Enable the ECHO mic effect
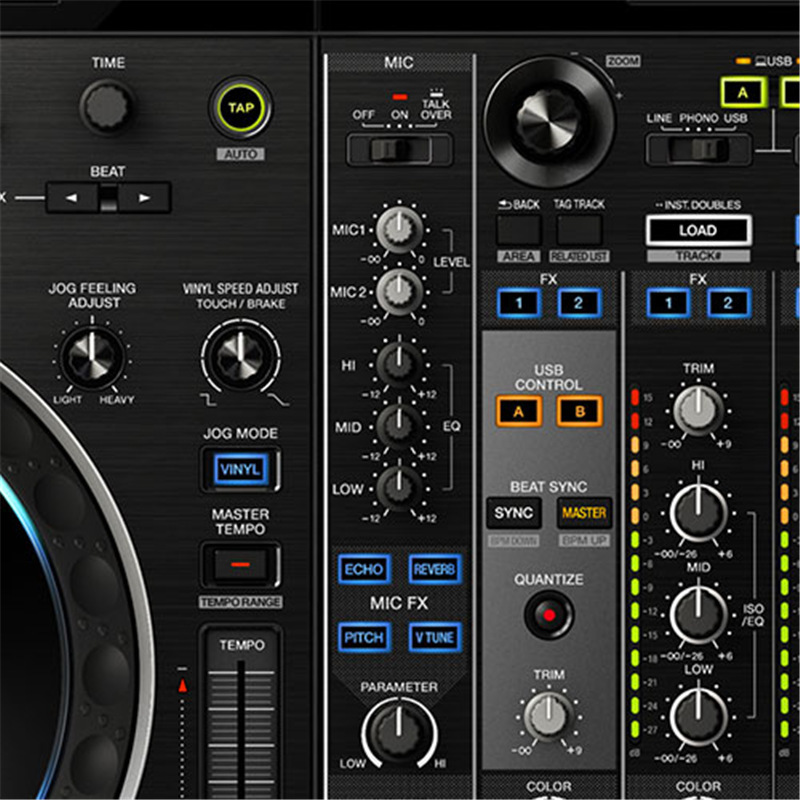Viewport: 800px width, 800px height. (x=364, y=569)
